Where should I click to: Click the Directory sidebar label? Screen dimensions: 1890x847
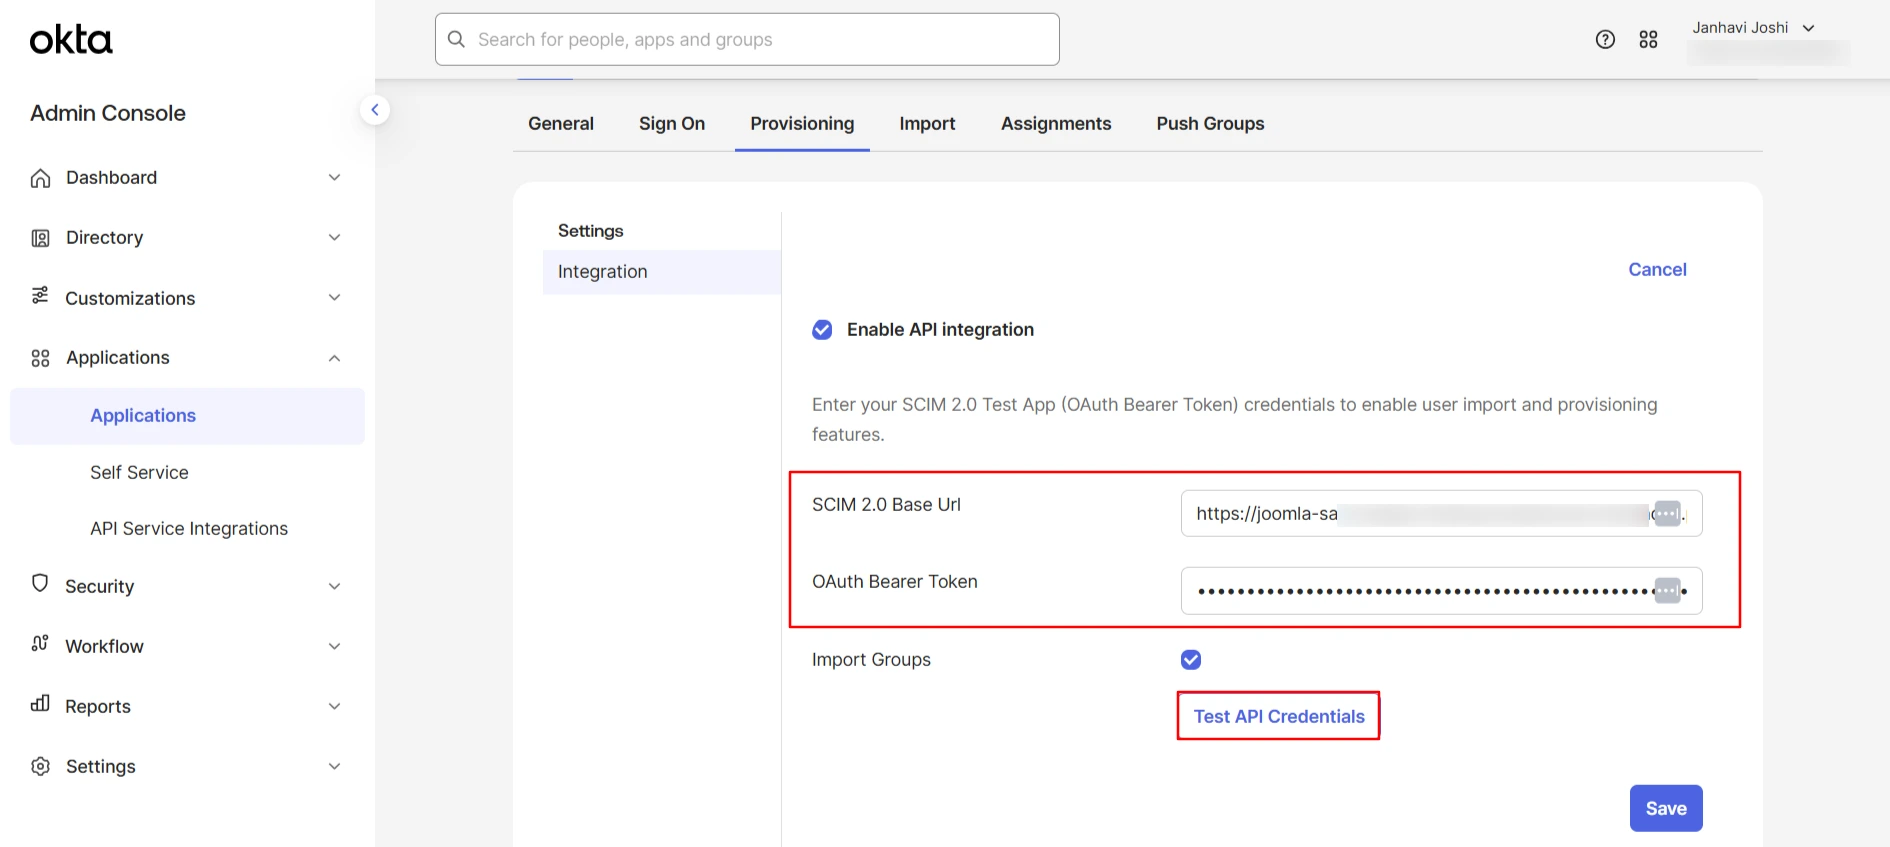click(x=104, y=238)
